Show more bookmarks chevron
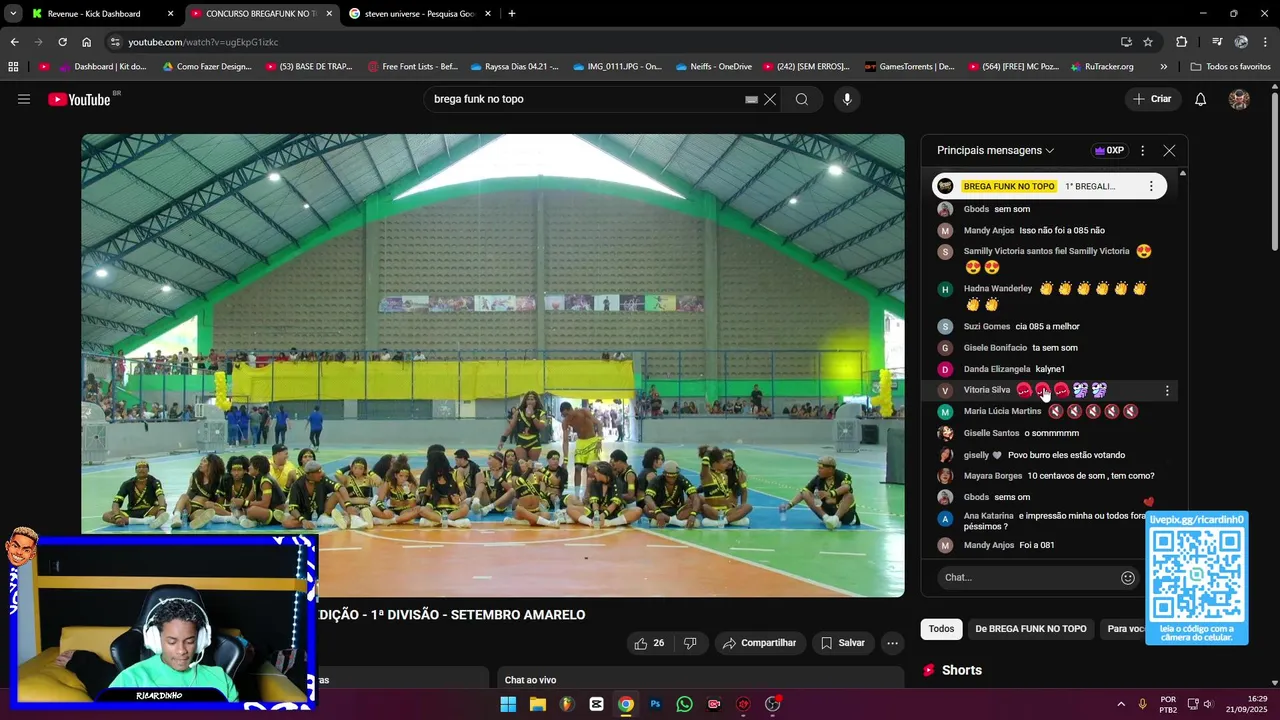 pos(1163,67)
